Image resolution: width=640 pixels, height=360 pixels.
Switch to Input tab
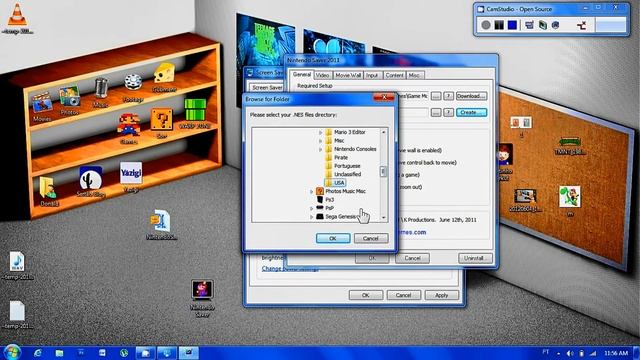pyautogui.click(x=372, y=76)
